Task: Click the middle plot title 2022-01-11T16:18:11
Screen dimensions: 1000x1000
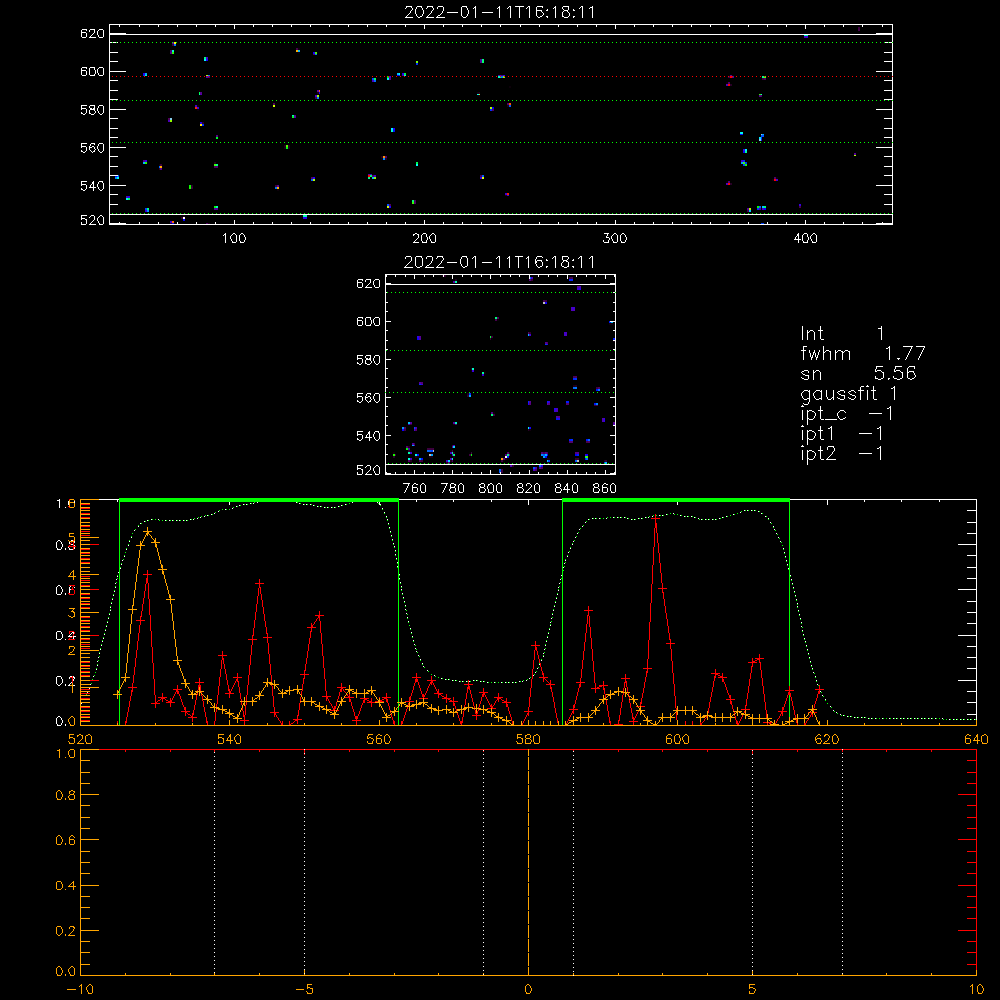Action: tap(500, 262)
